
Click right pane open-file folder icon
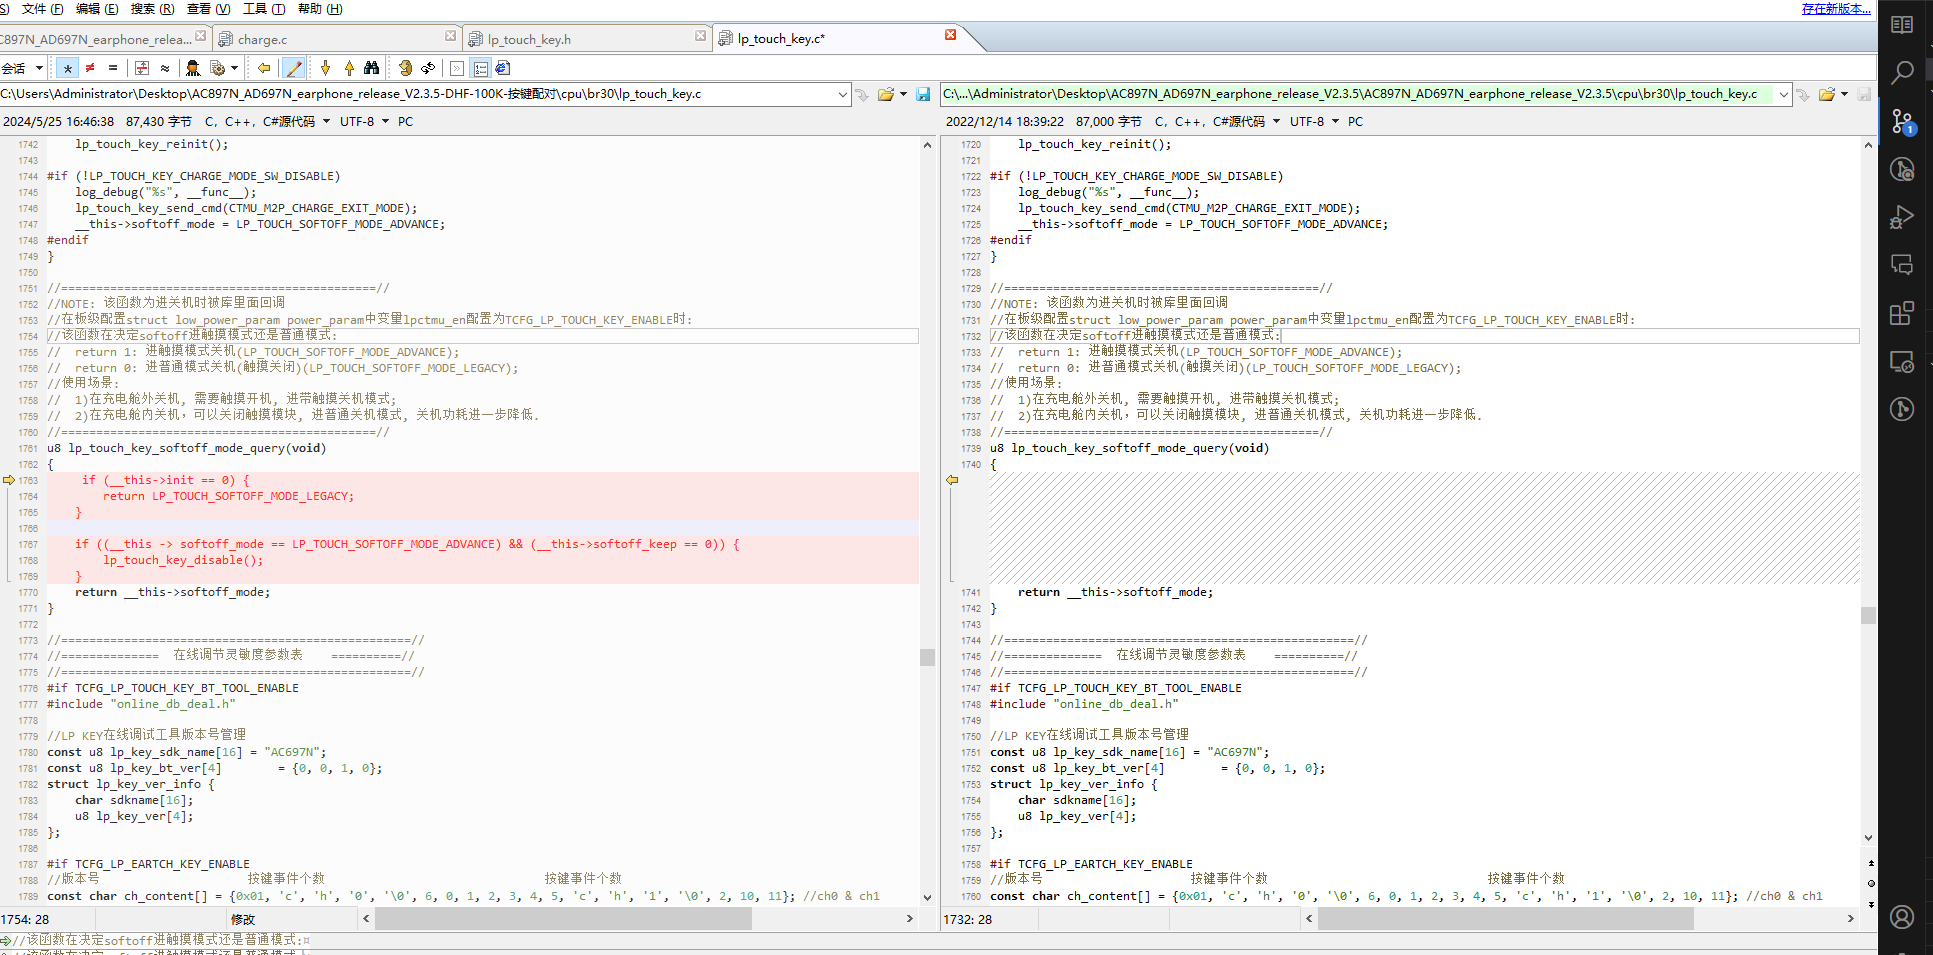coord(1826,94)
